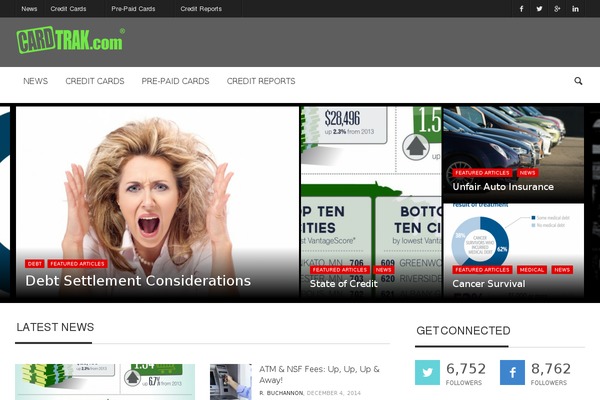Click the DECEMBER 4, 2014 date
The image size is (600, 400).
tap(334, 393)
